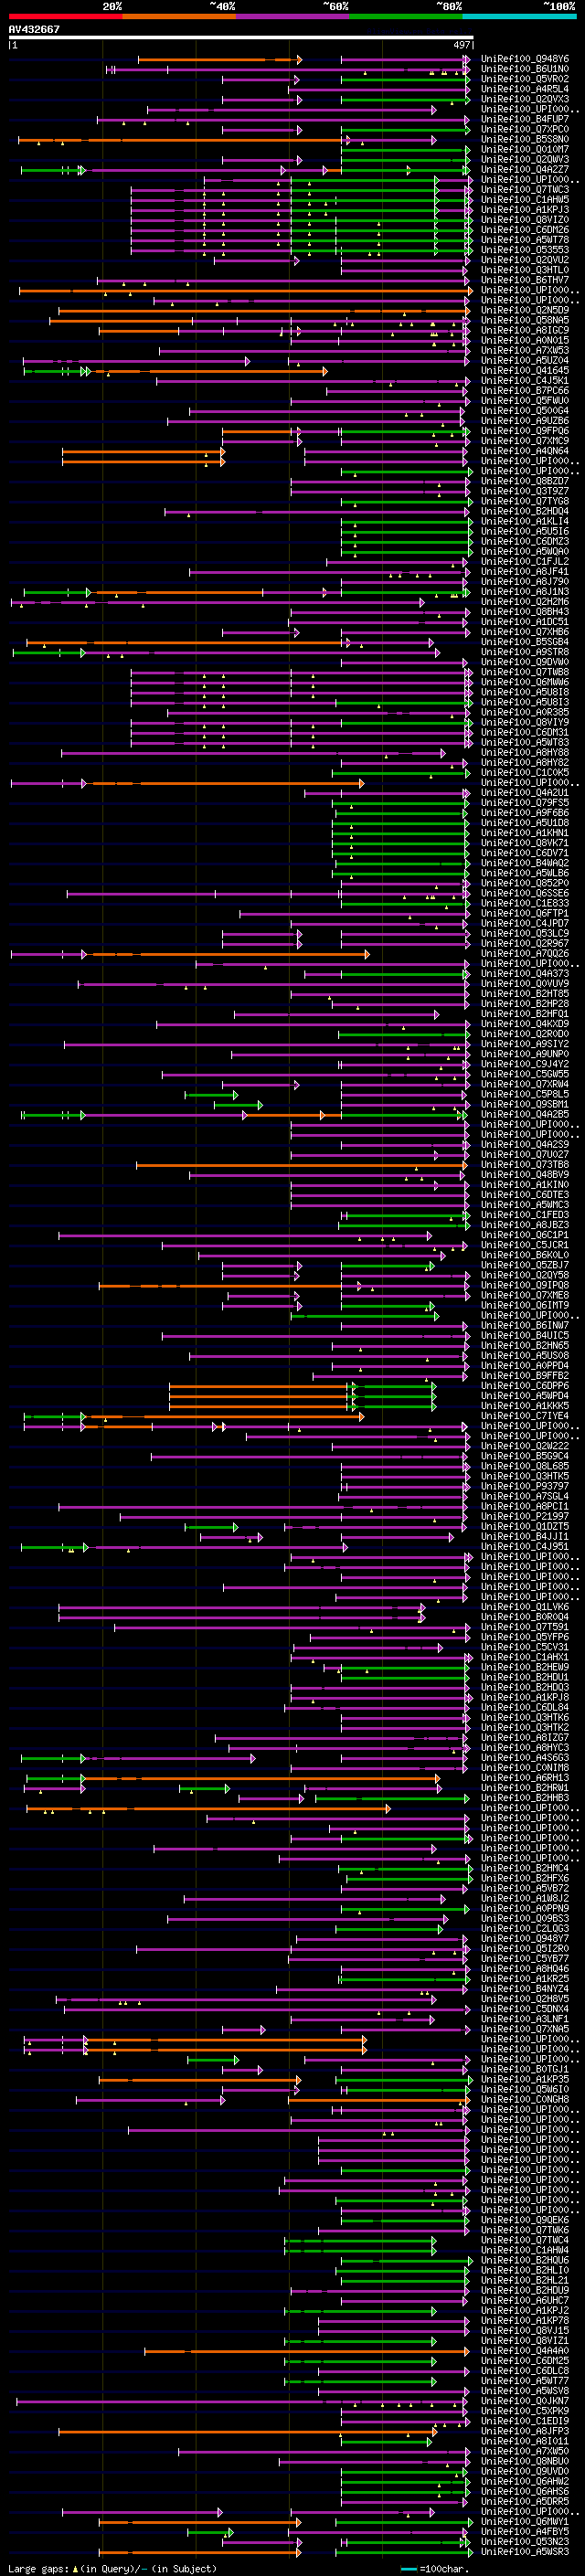Click the purple ~60% identity legend segment
The width and height of the screenshot is (585, 2576).
click(293, 16)
